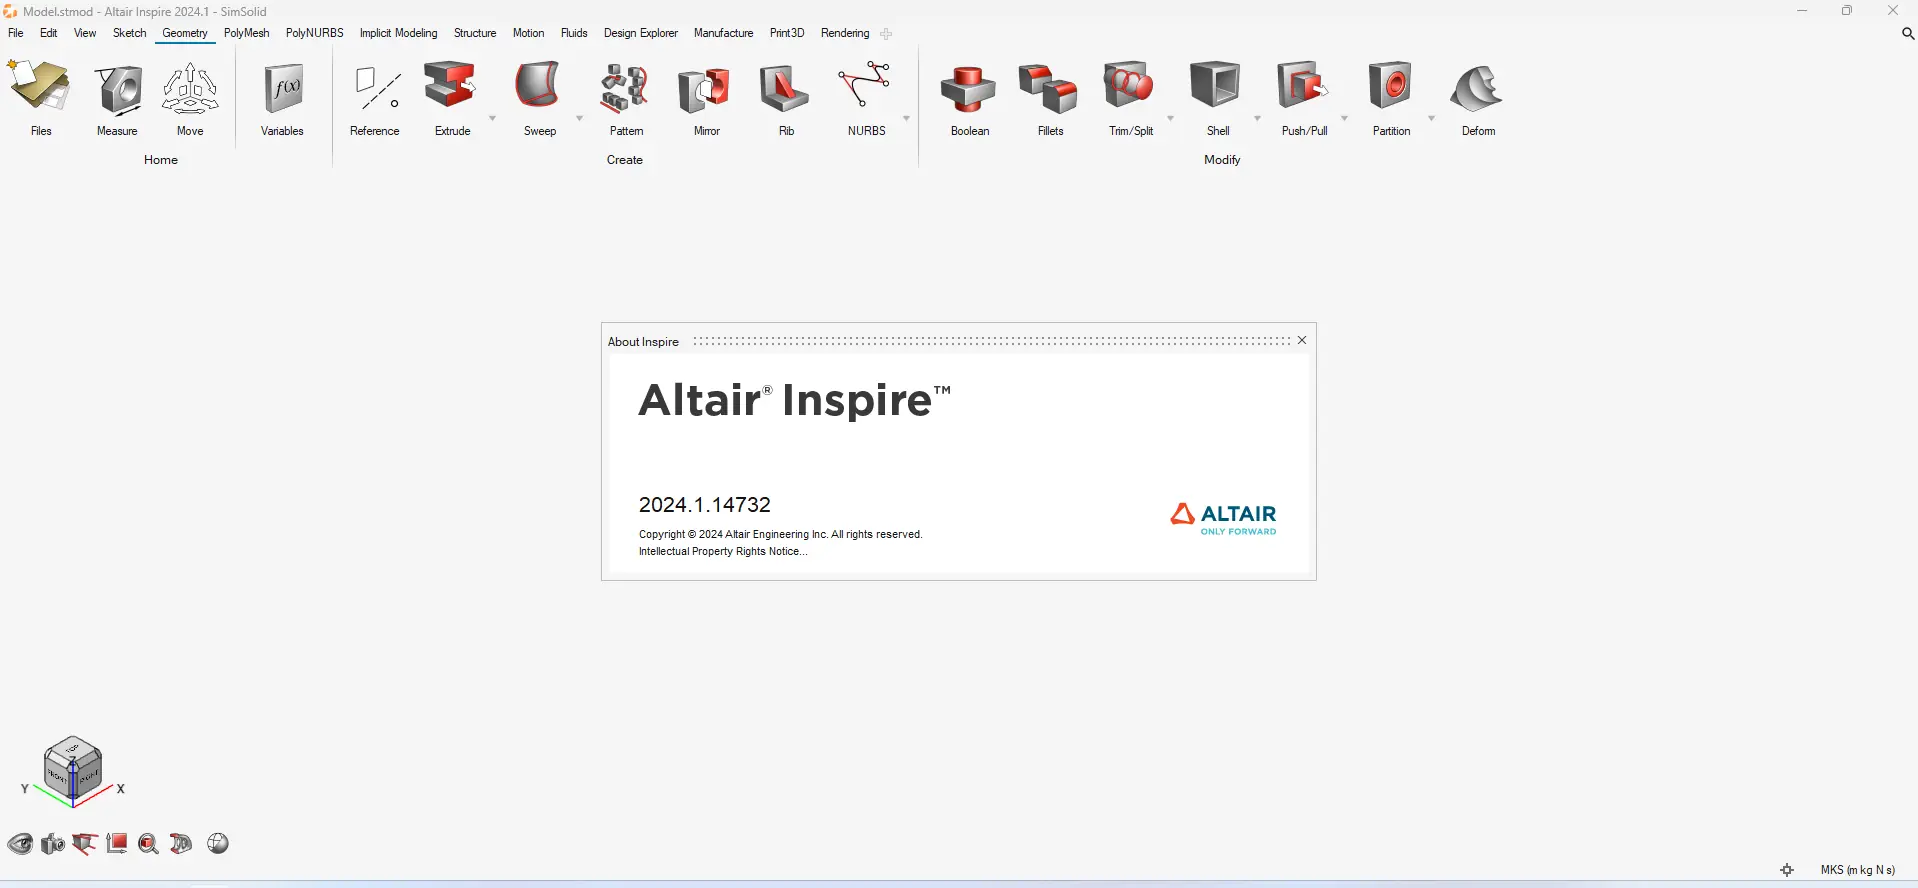Go to the Manufacture tab

pos(724,33)
